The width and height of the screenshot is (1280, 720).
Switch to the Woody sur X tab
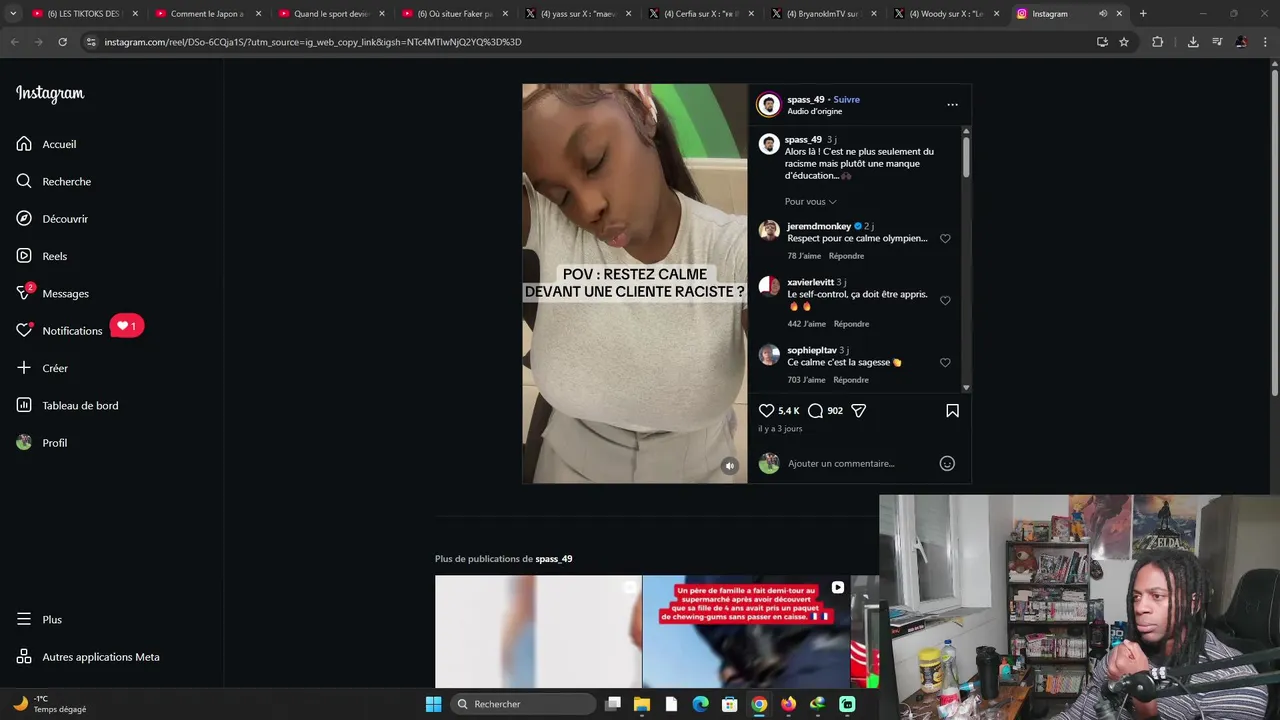pos(946,14)
